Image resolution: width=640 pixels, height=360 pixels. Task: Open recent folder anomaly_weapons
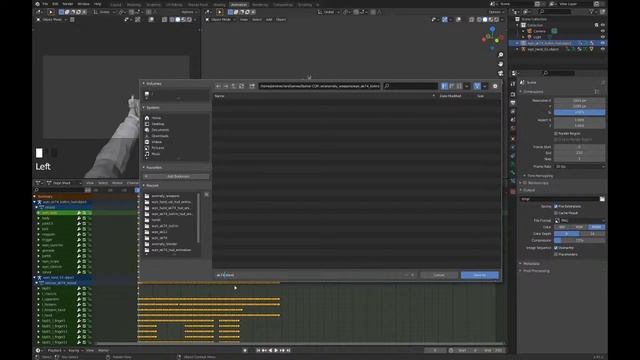[x=165, y=196]
